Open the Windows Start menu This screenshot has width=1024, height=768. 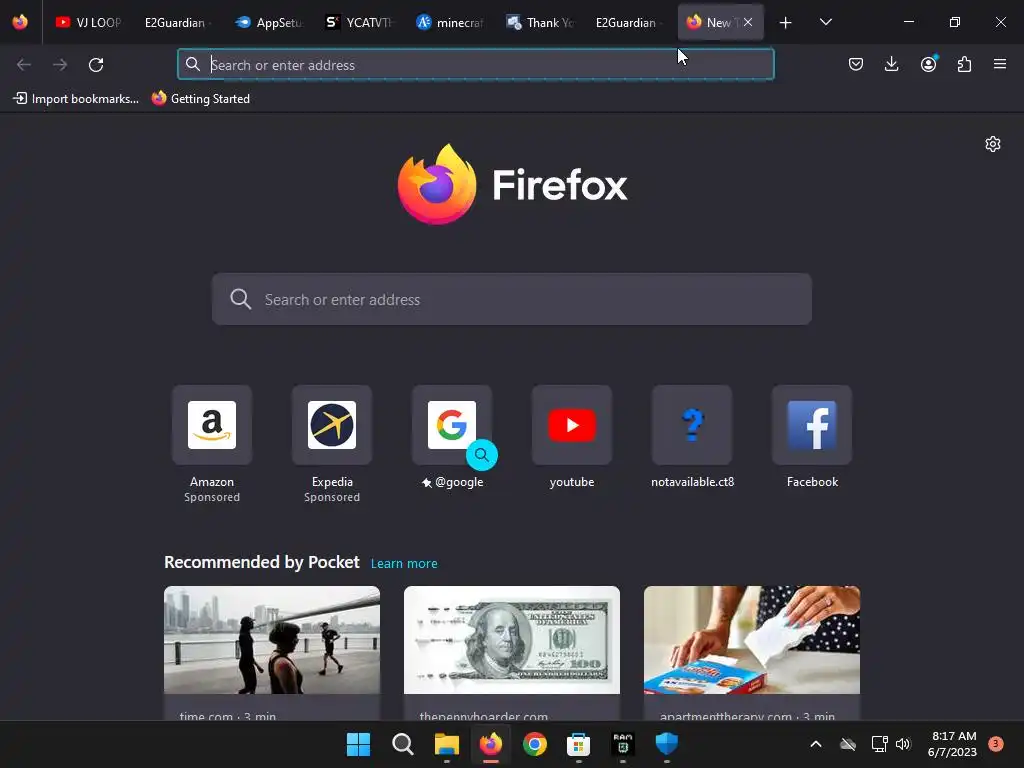359,744
